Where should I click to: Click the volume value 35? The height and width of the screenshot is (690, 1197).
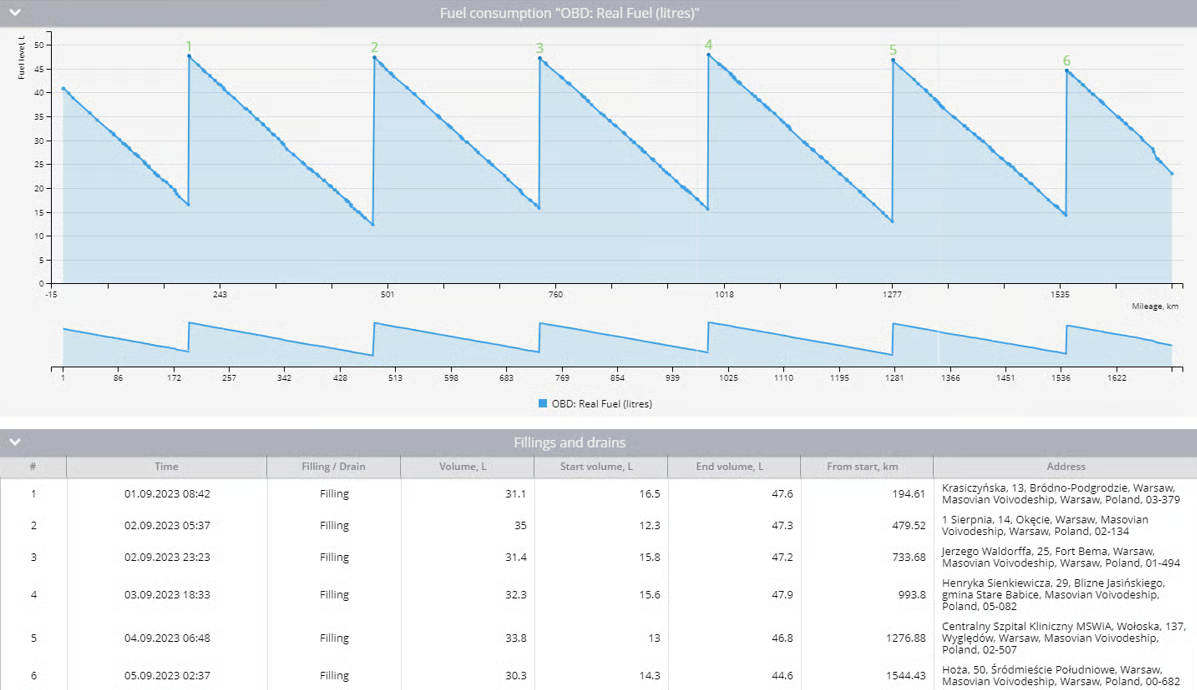(x=520, y=525)
